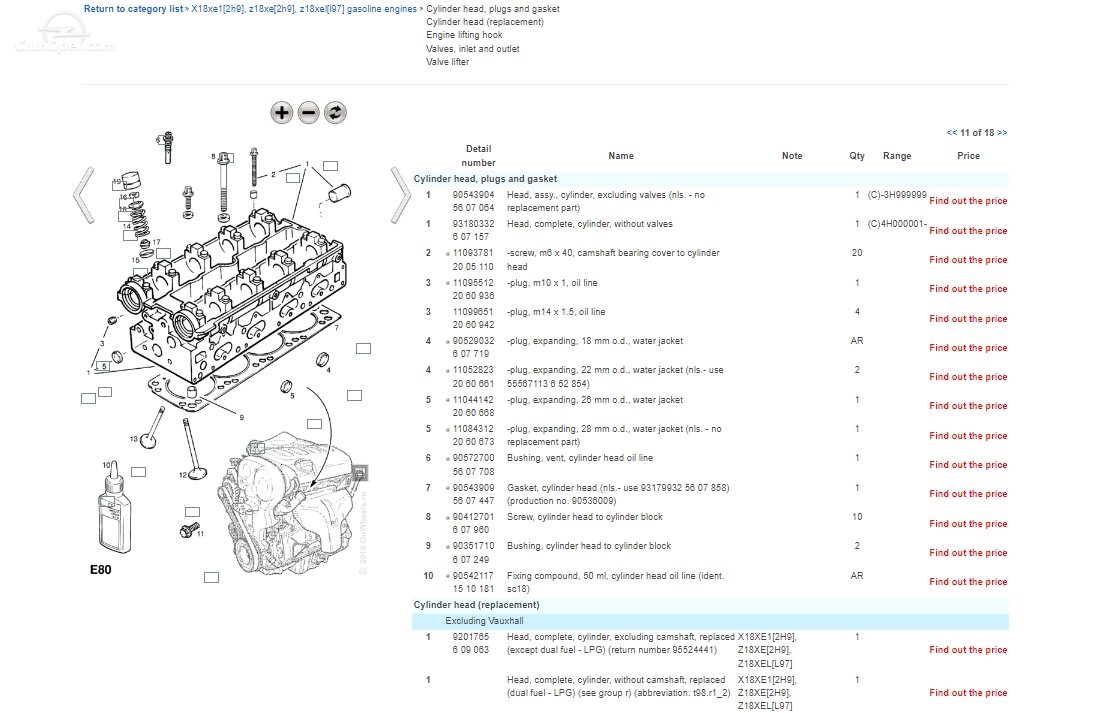
Task: Click the Return to category list link
Action: coord(133,9)
